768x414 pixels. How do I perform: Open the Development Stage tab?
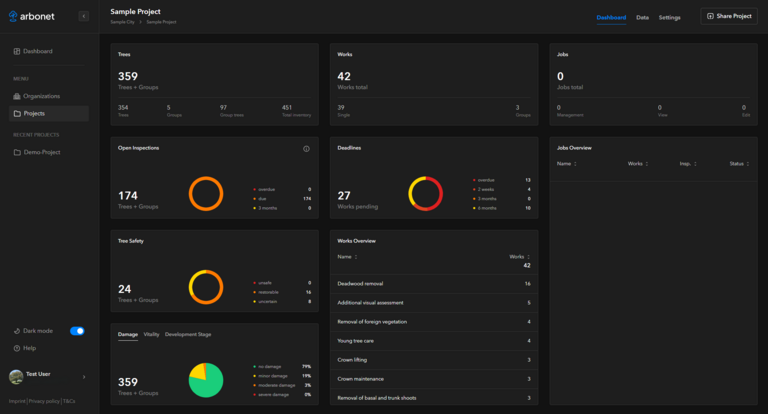click(x=188, y=334)
